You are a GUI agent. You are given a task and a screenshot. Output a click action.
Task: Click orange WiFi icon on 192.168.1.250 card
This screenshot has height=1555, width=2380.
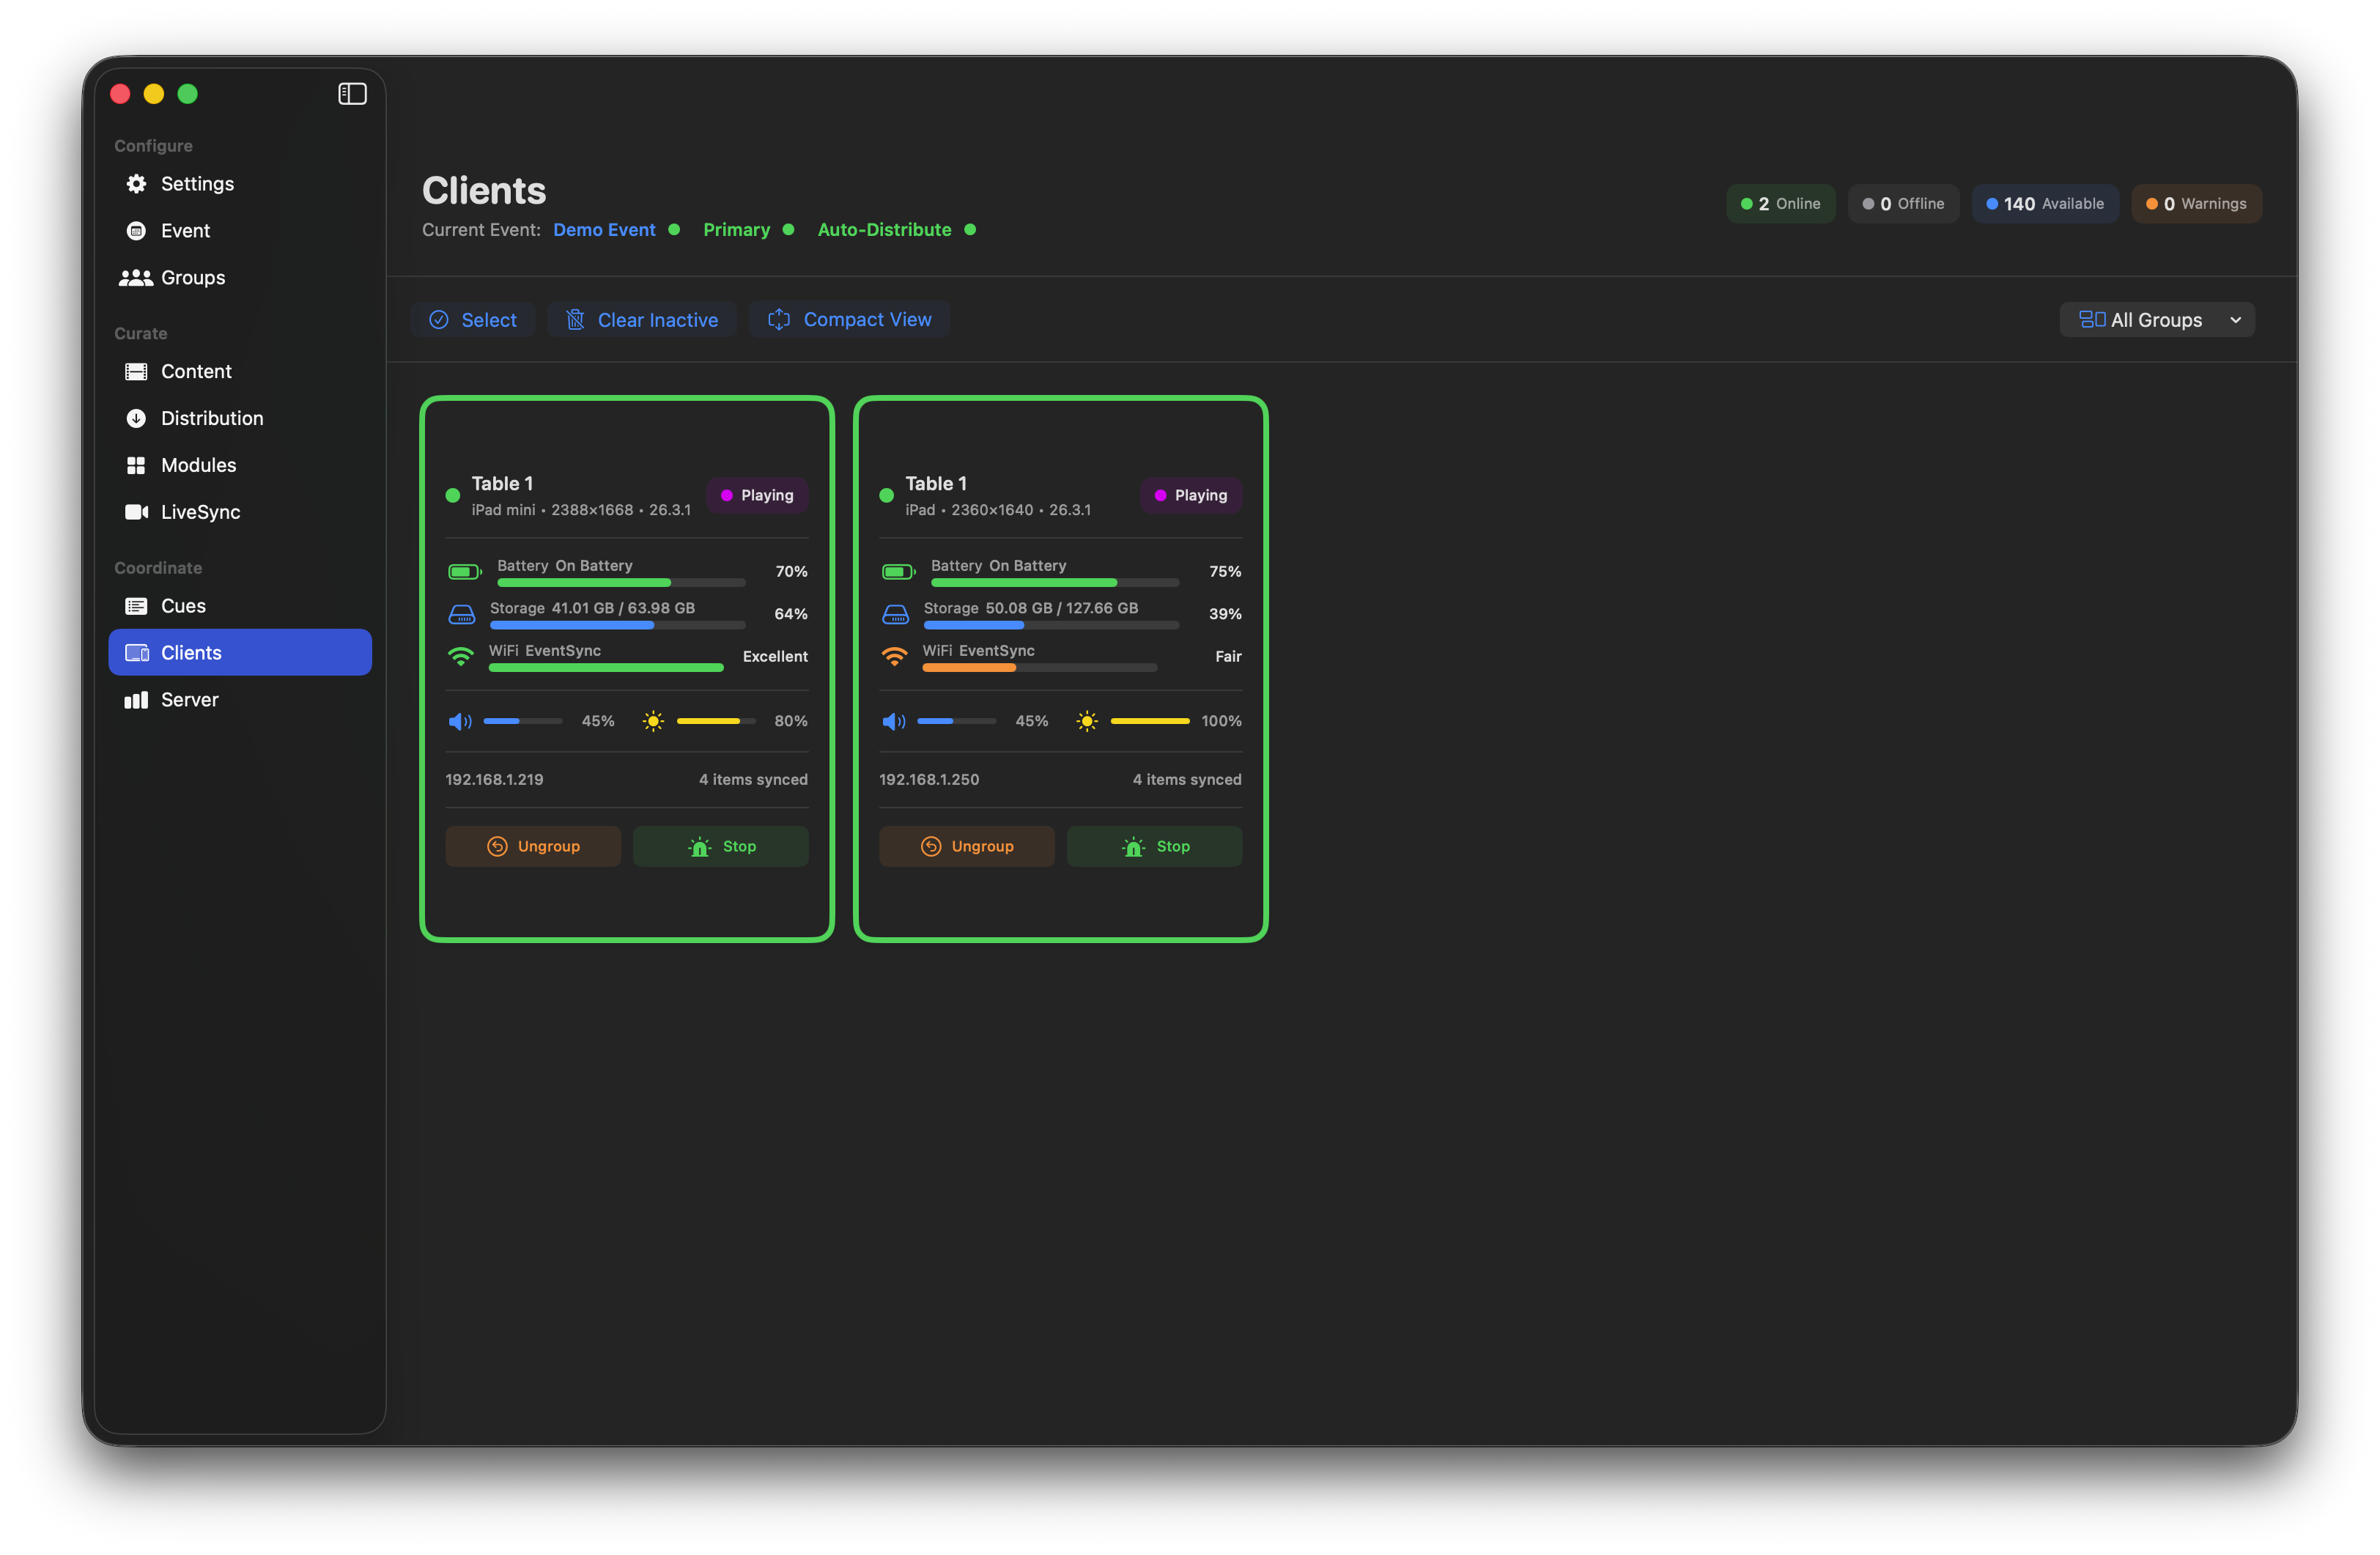(x=894, y=657)
